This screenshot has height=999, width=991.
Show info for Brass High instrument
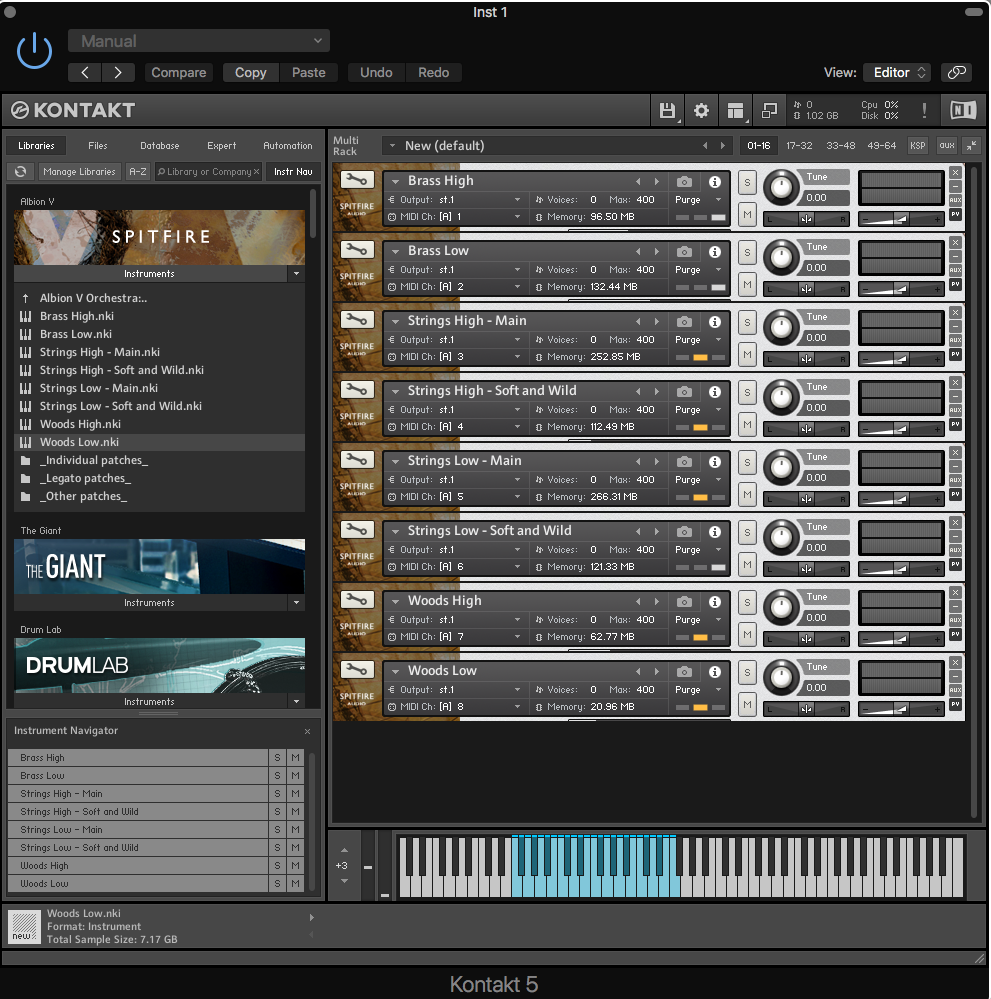(x=715, y=182)
